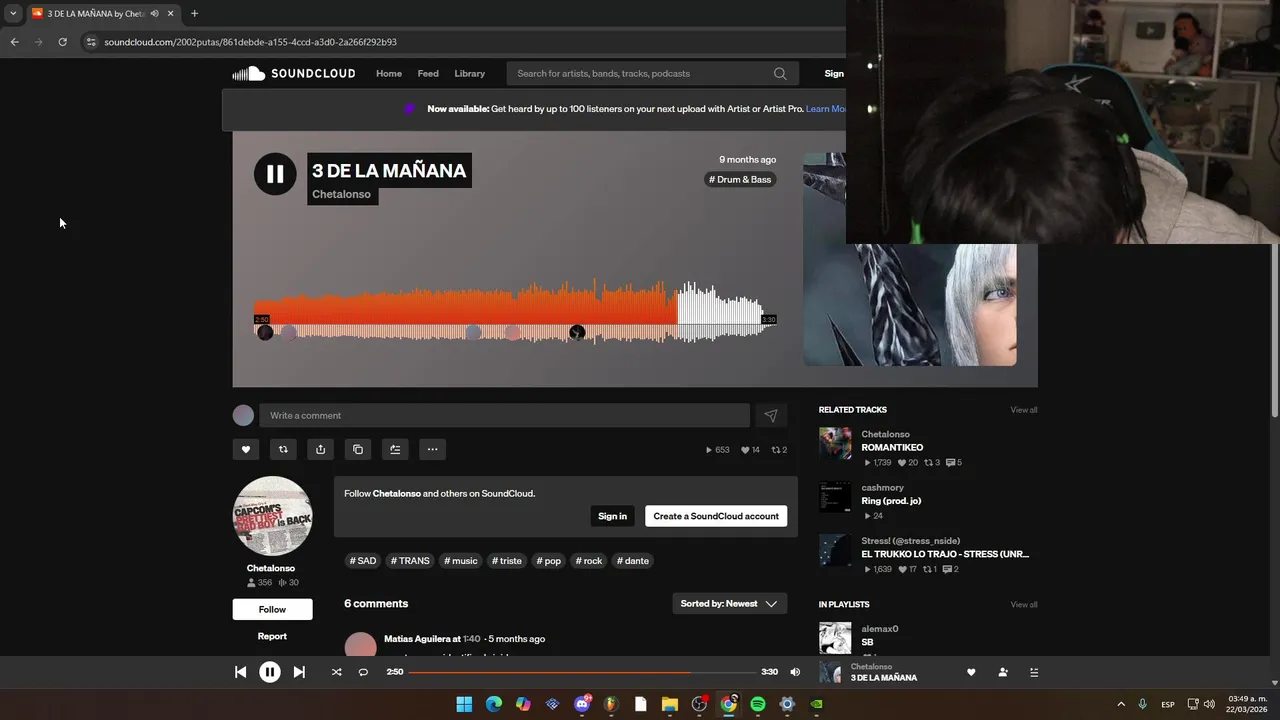Viewport: 1280px width, 720px height.
Task: Open Chetalonso artist link under the track title
Action: pyautogui.click(x=341, y=194)
